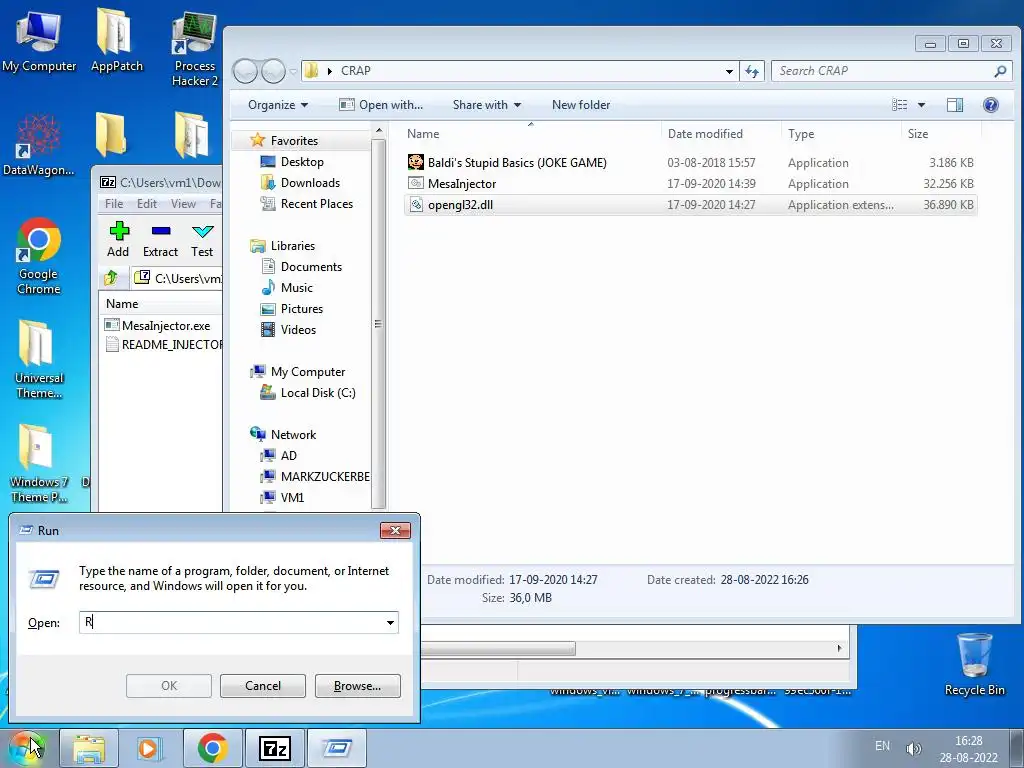Click Extract in 7-Zip toolbar

pyautogui.click(x=160, y=240)
